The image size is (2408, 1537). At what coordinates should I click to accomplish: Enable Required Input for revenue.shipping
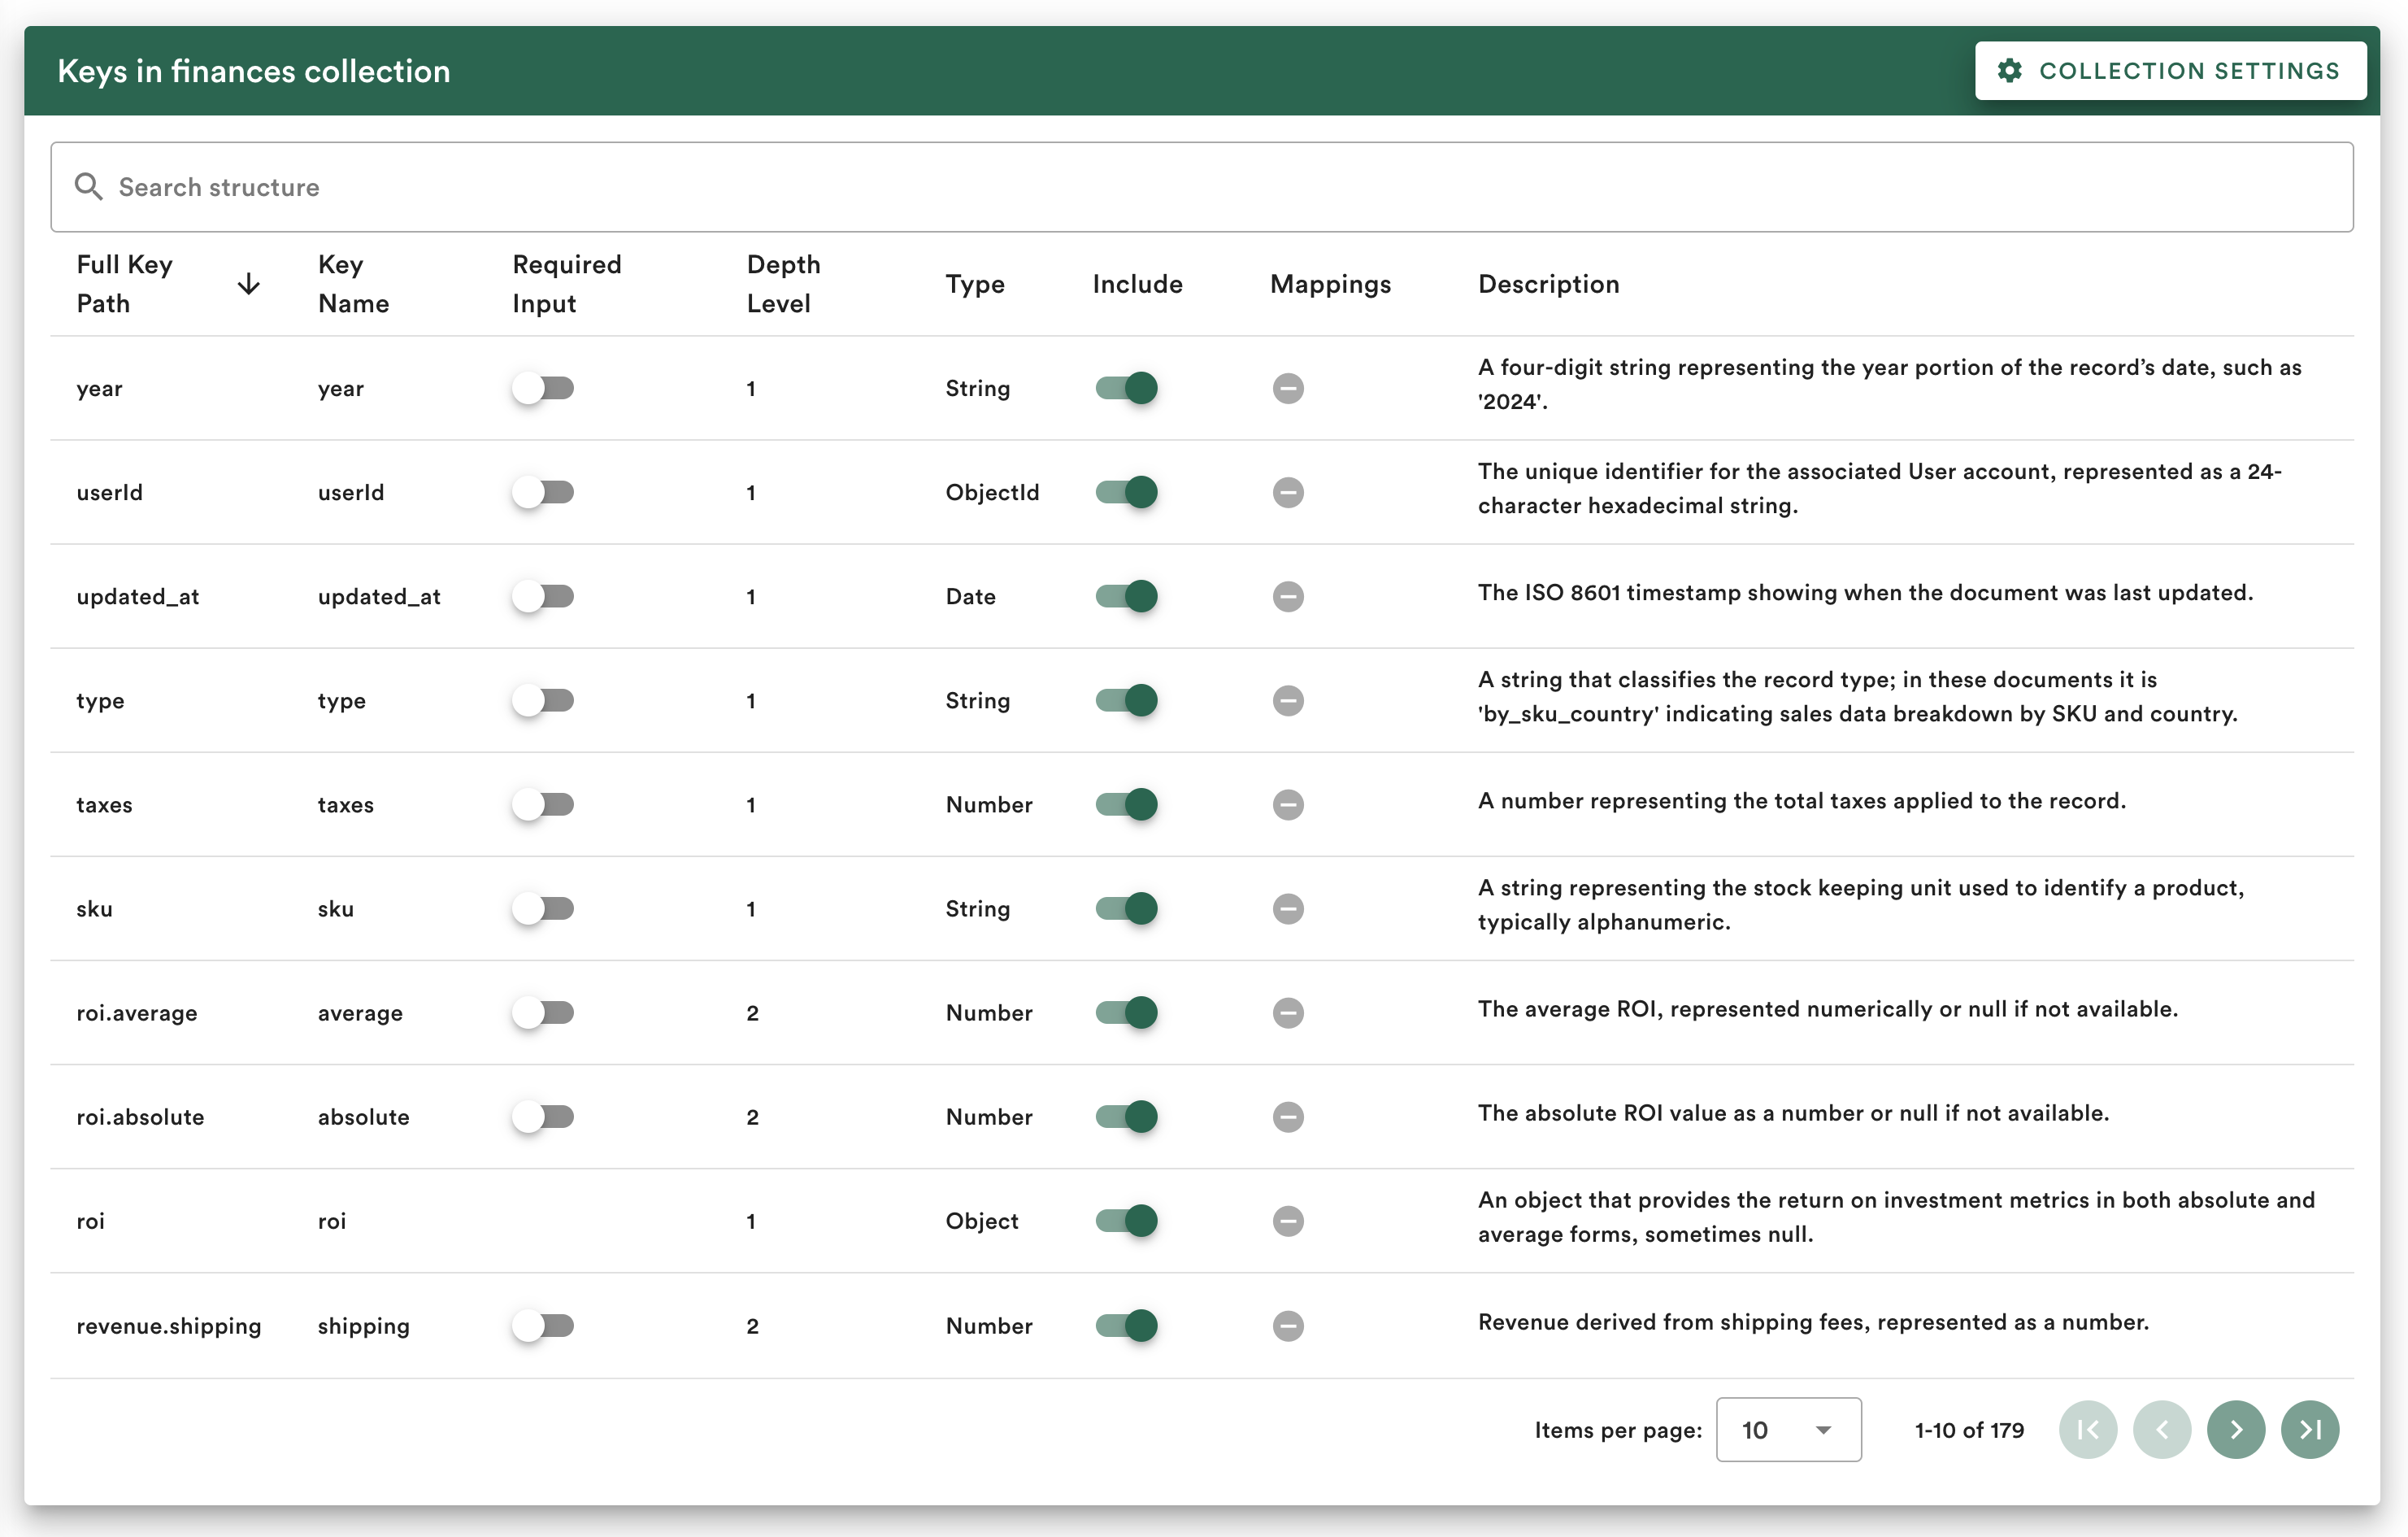(543, 1325)
